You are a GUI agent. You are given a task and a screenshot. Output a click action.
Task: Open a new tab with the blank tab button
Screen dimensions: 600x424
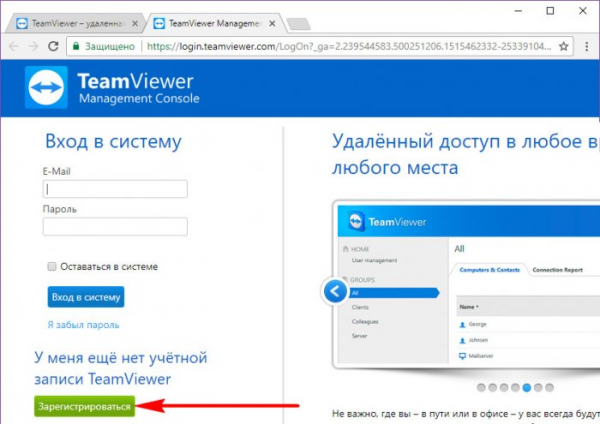tap(298, 24)
